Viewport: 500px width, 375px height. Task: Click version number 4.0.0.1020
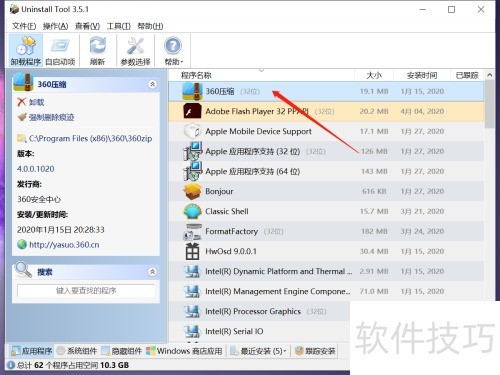tap(36, 169)
